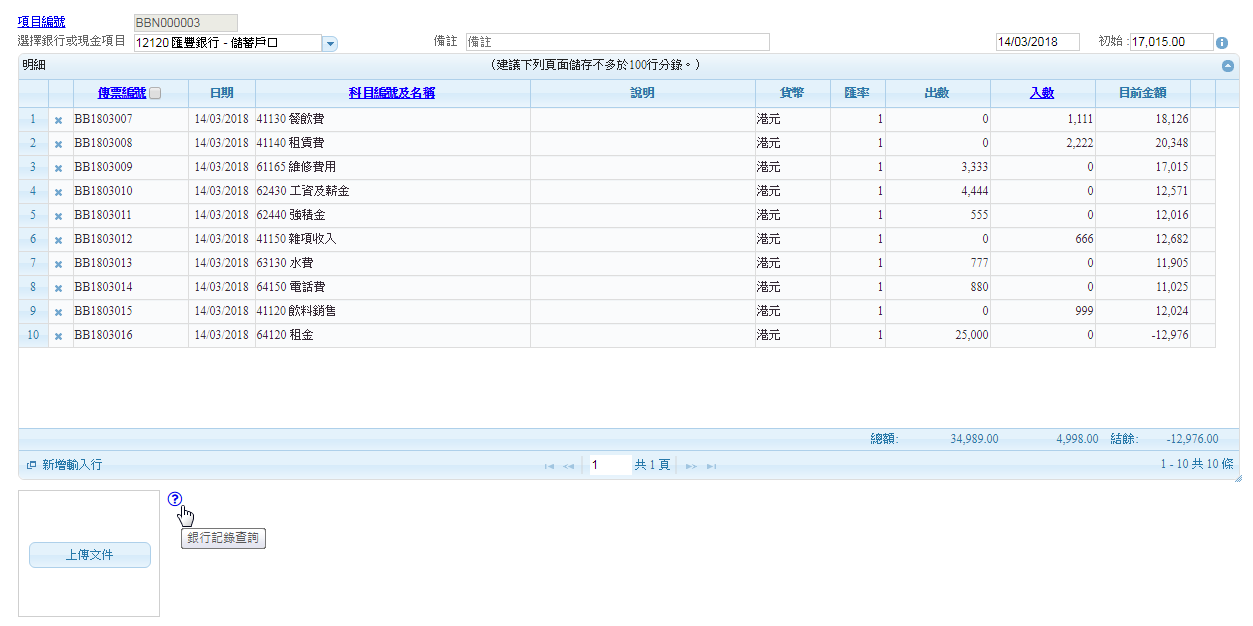Sort by 科目編號及名稱 column header
Screen dimensions: 1253x626
click(392, 93)
